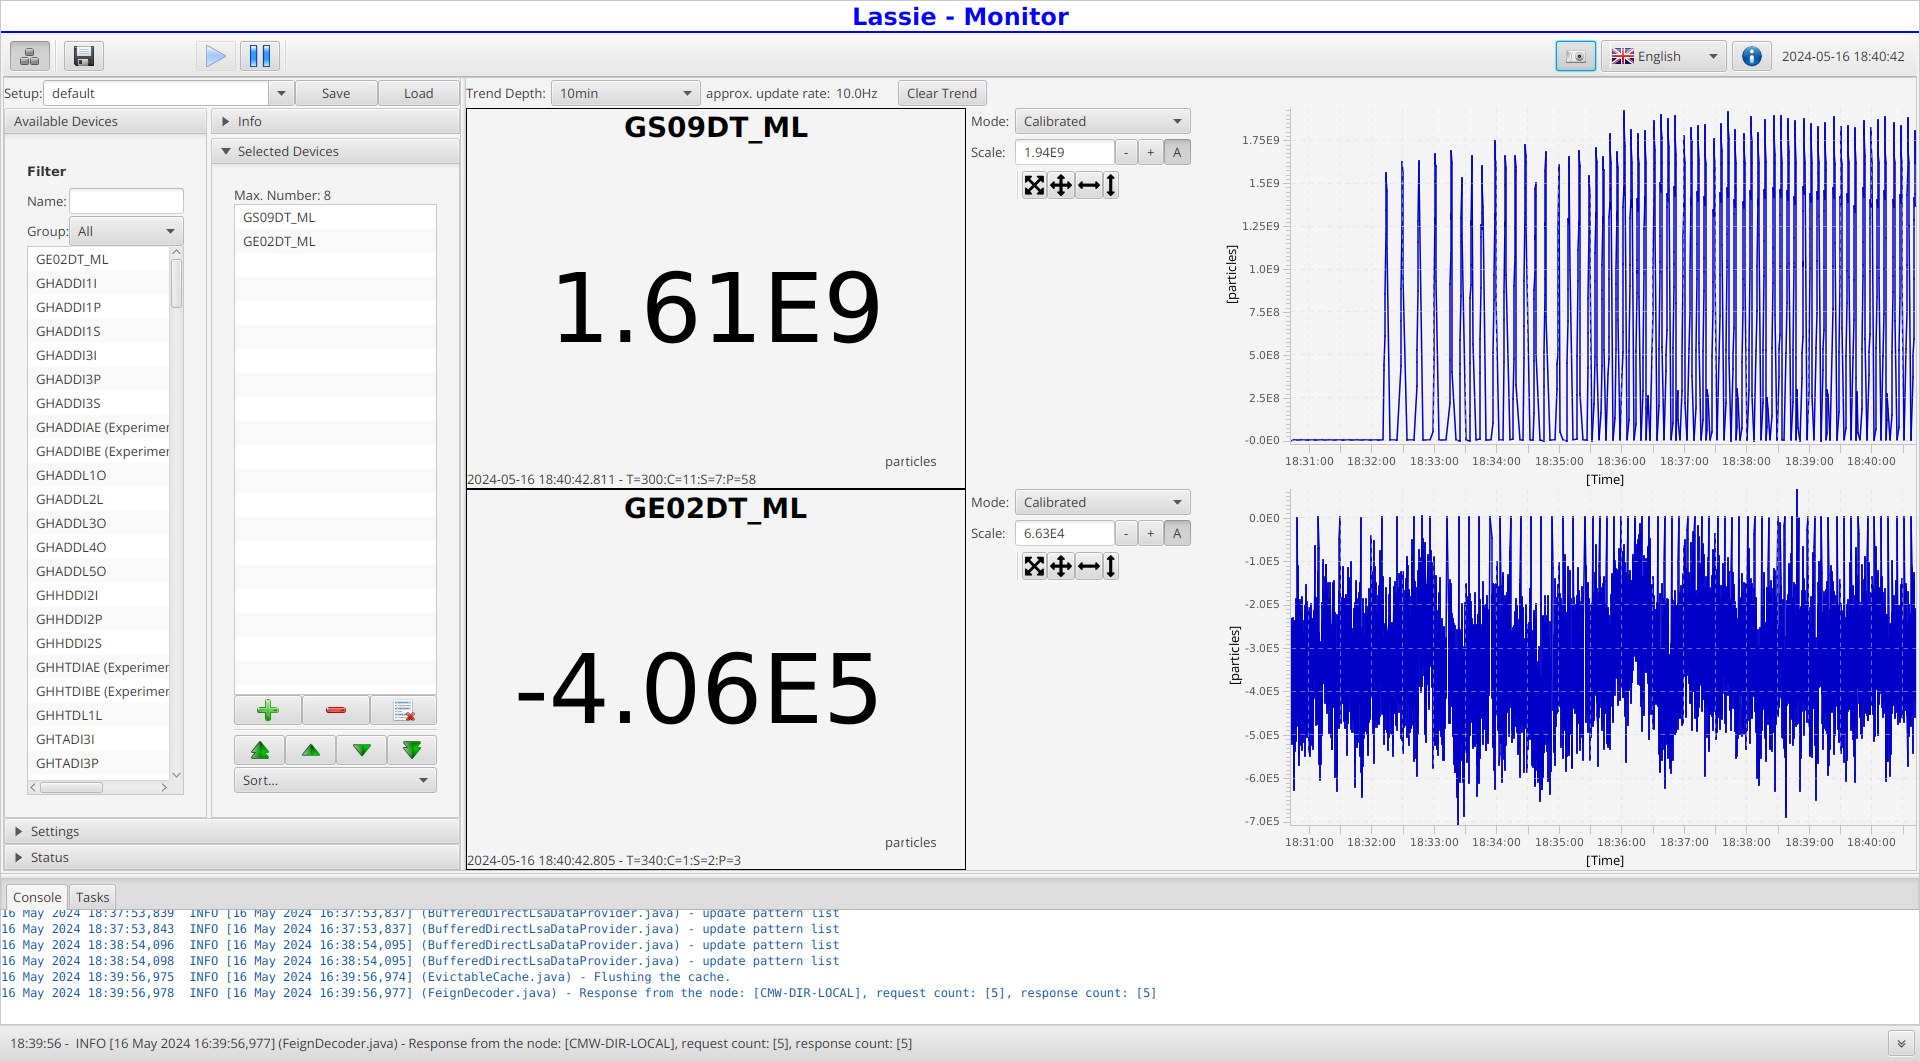Select GHADDI1I in available devices

(x=99, y=283)
